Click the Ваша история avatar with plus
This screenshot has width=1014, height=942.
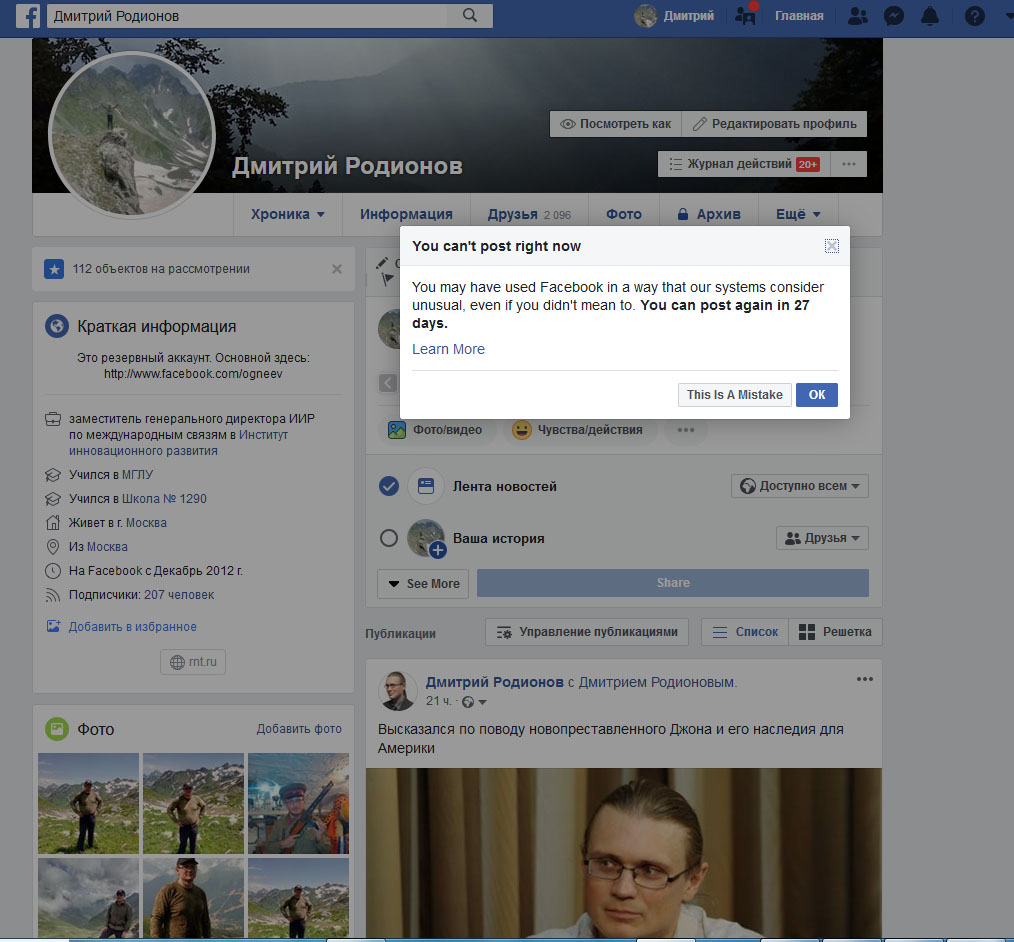(x=426, y=538)
